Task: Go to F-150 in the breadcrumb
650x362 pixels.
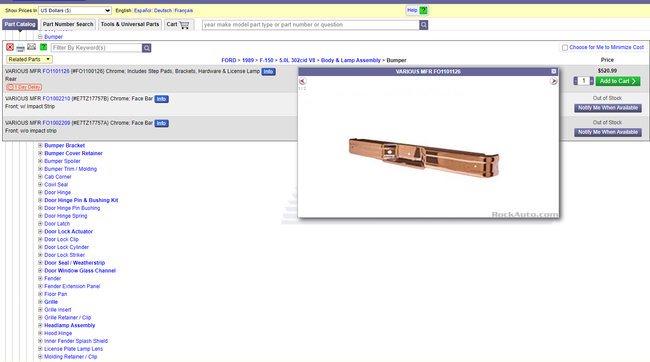Action: click(267, 60)
